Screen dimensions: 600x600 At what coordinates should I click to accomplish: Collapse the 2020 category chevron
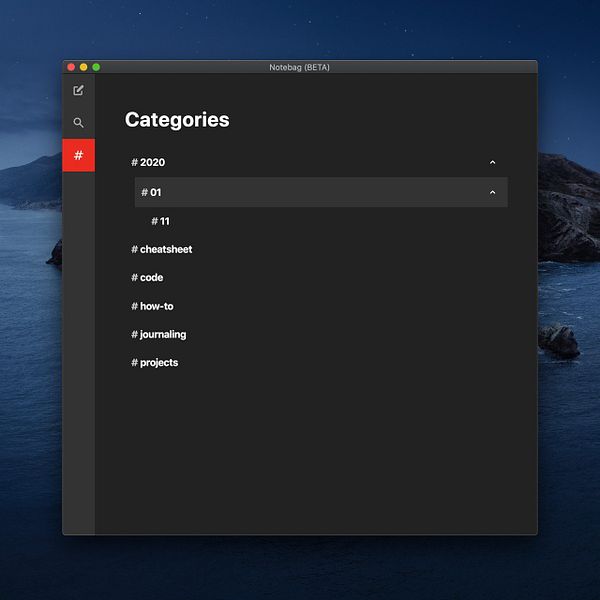492,163
